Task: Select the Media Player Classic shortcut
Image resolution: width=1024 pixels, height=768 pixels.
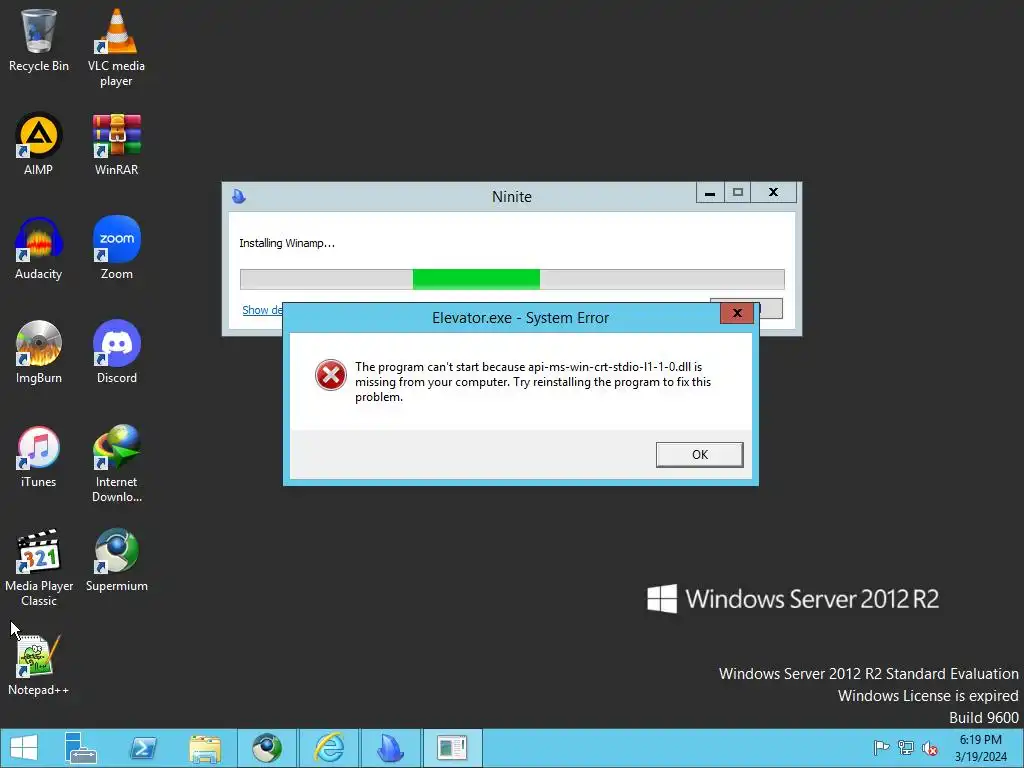Action: click(39, 568)
